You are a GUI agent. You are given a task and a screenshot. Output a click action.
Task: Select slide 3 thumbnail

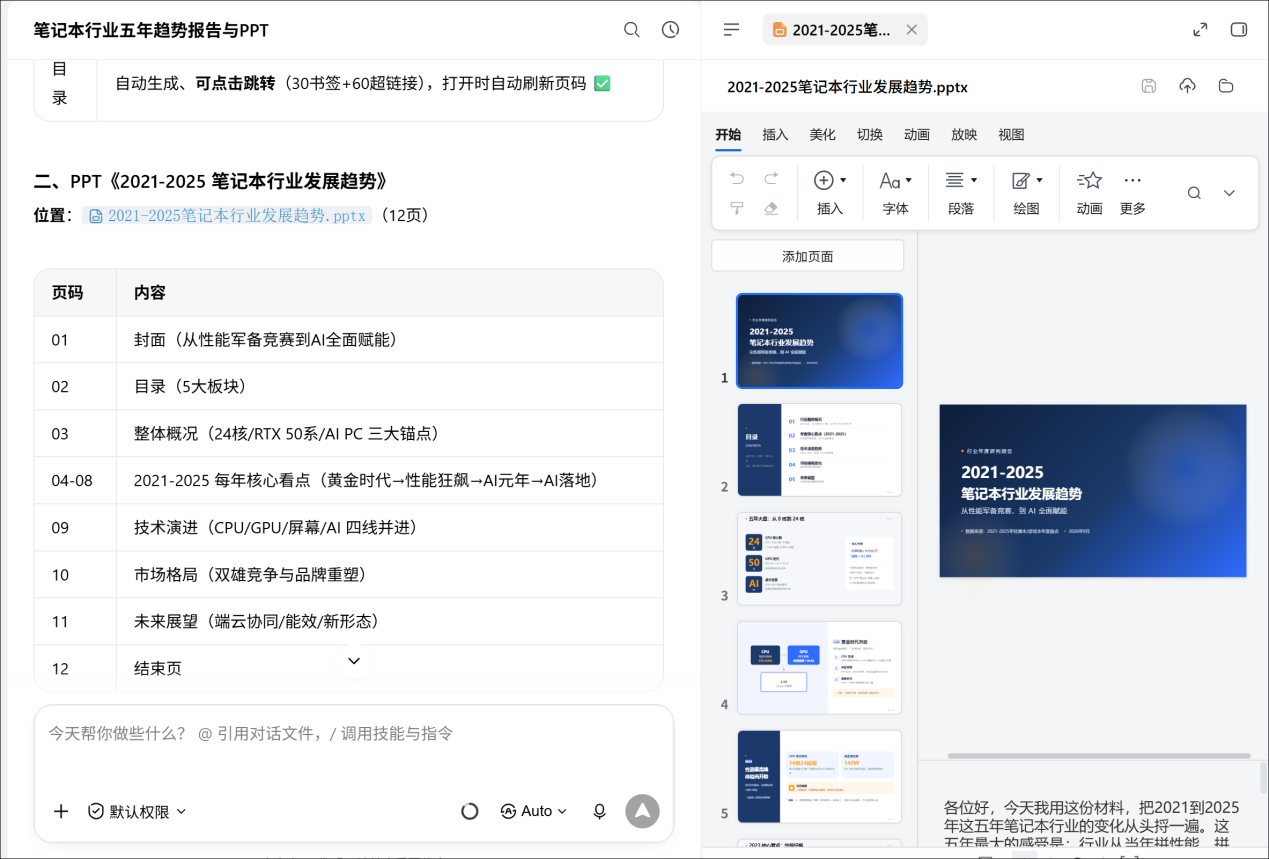click(x=819, y=559)
